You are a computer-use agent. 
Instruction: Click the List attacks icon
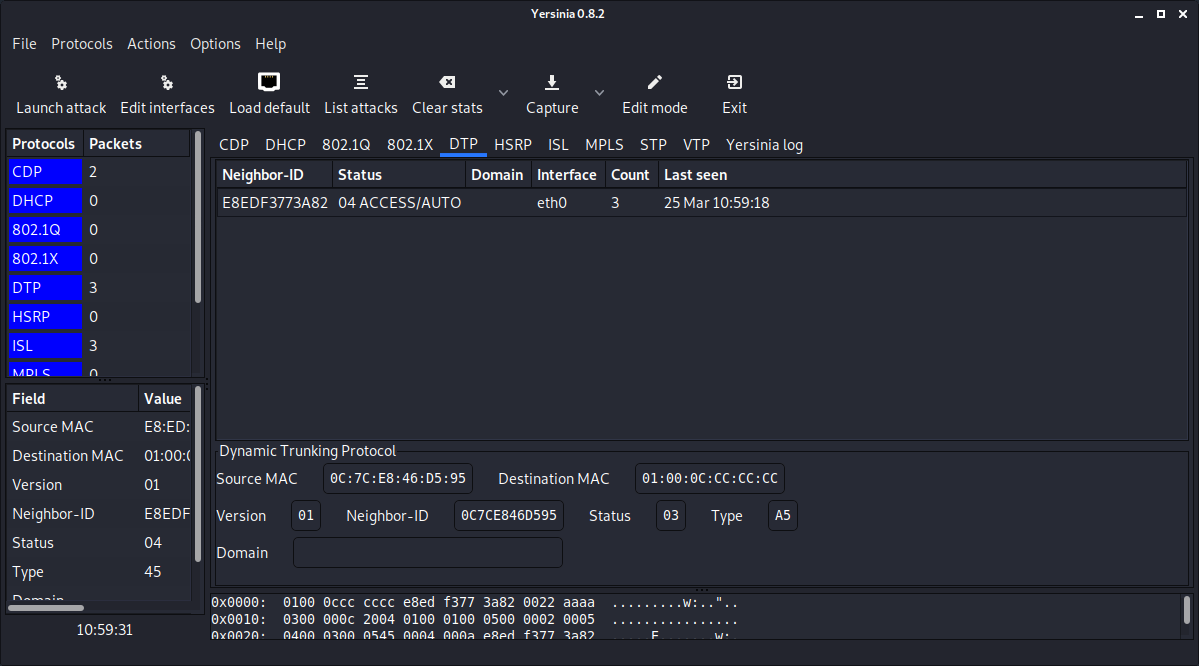point(361,82)
